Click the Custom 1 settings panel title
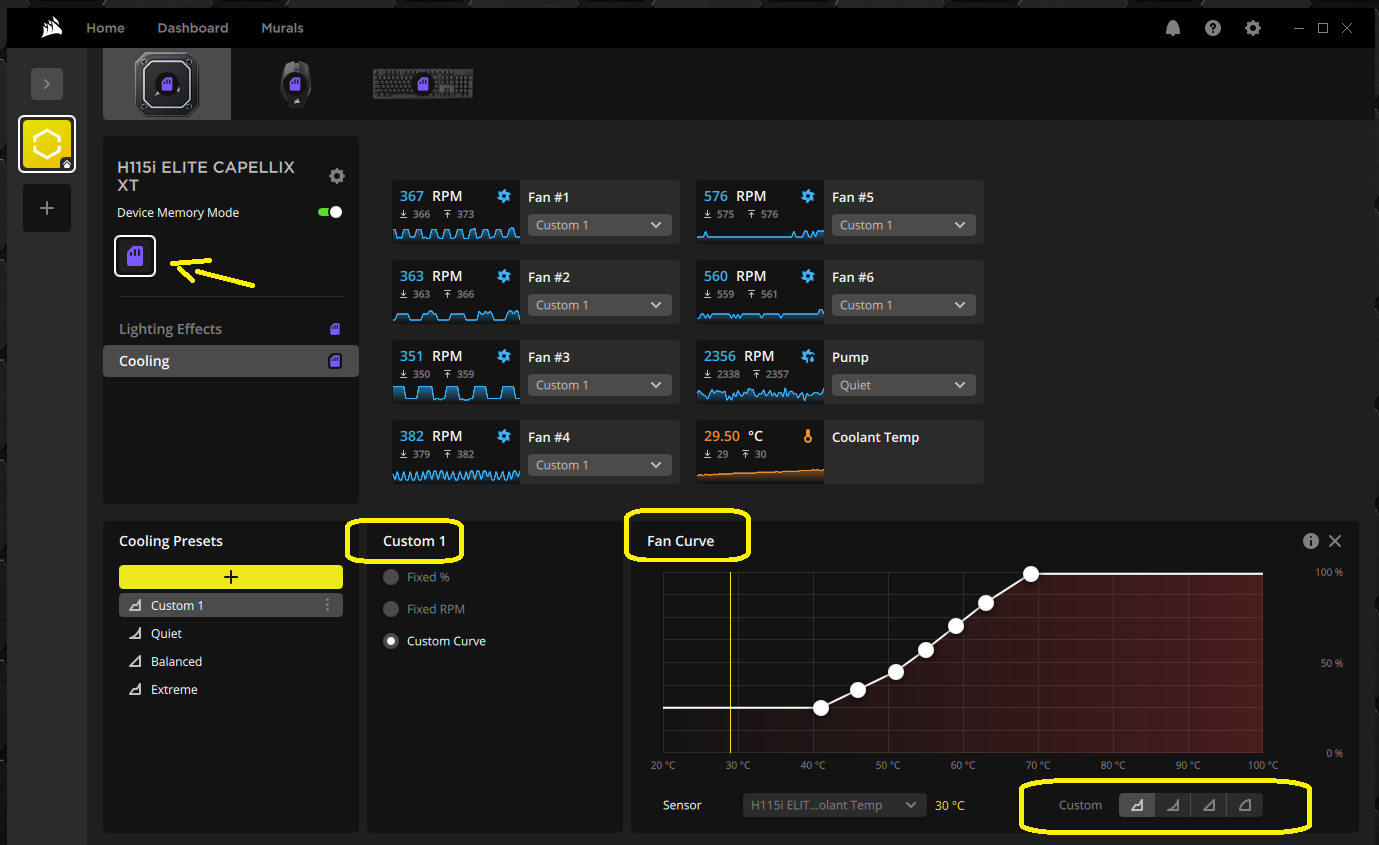The image size is (1379, 845). point(414,541)
